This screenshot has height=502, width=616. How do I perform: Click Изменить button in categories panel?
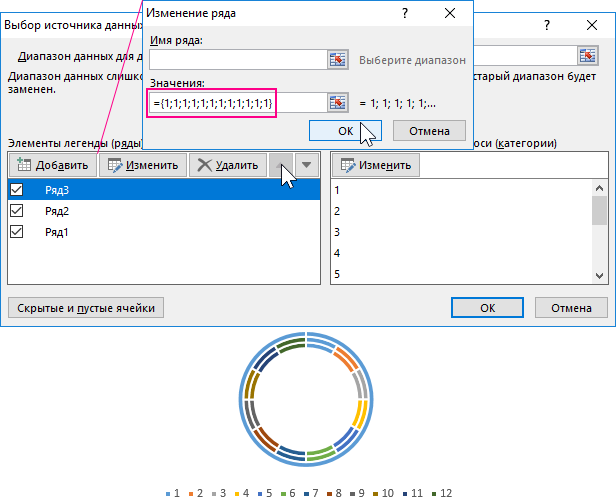pyautogui.click(x=375, y=165)
